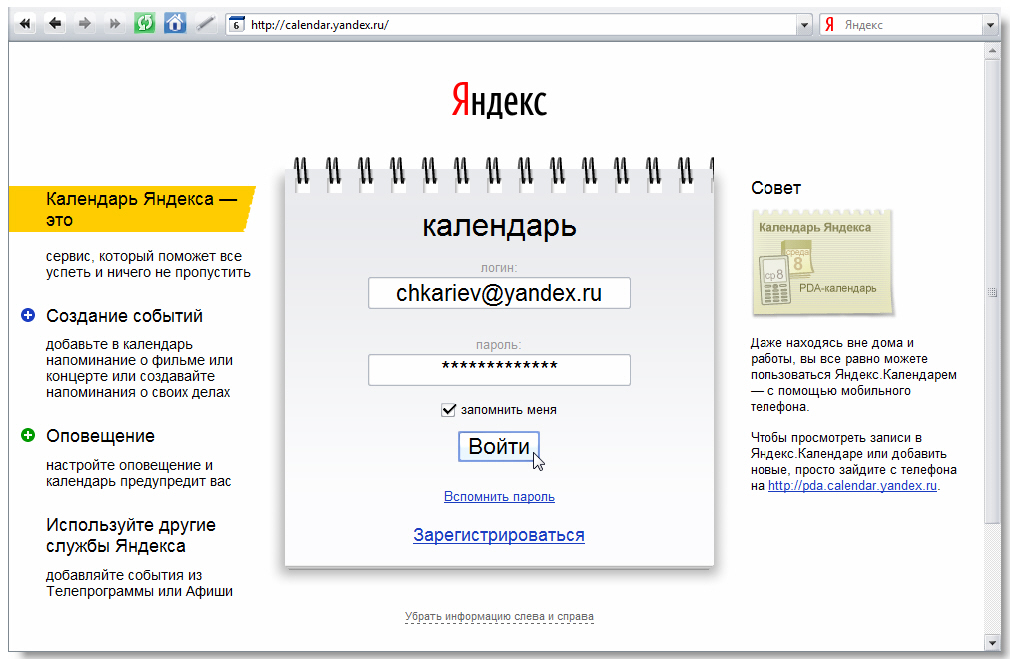Click the scrollbar down arrow
Viewport: 1010px width, 659px height.
[x=992, y=642]
